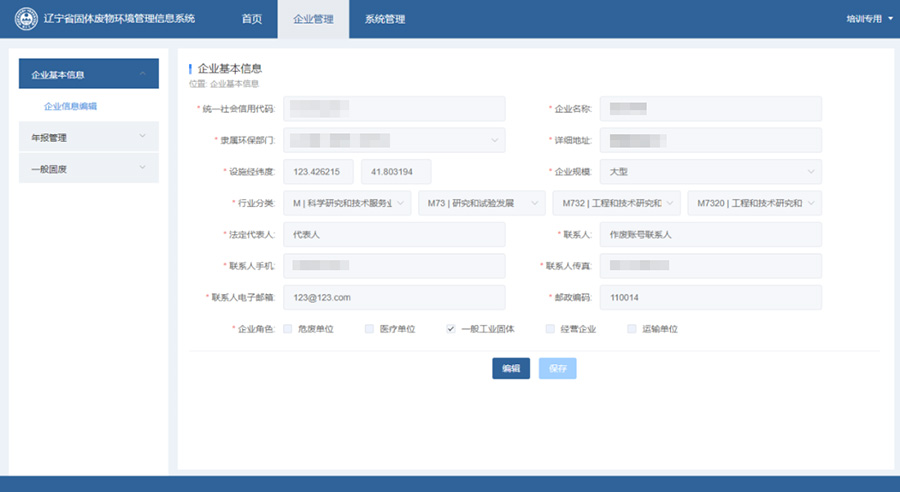Open the 企业规模 dropdown showing 大型
This screenshot has width=900, height=492.
(x=711, y=172)
